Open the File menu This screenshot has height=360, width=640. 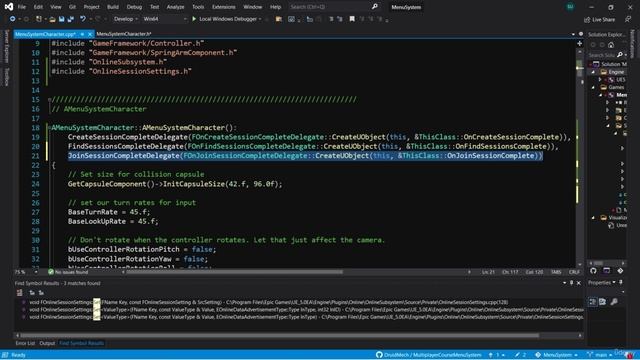click(x=22, y=7)
